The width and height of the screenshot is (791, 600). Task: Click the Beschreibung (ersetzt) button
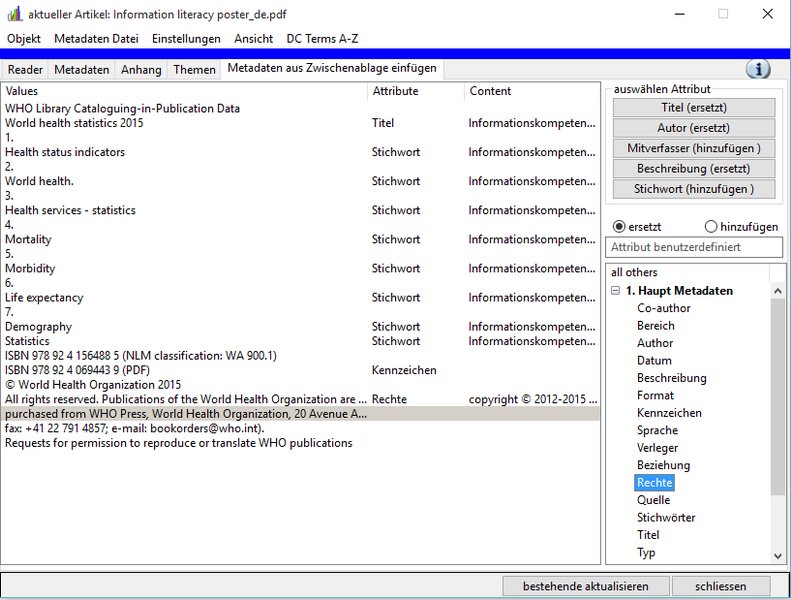[x=694, y=169]
